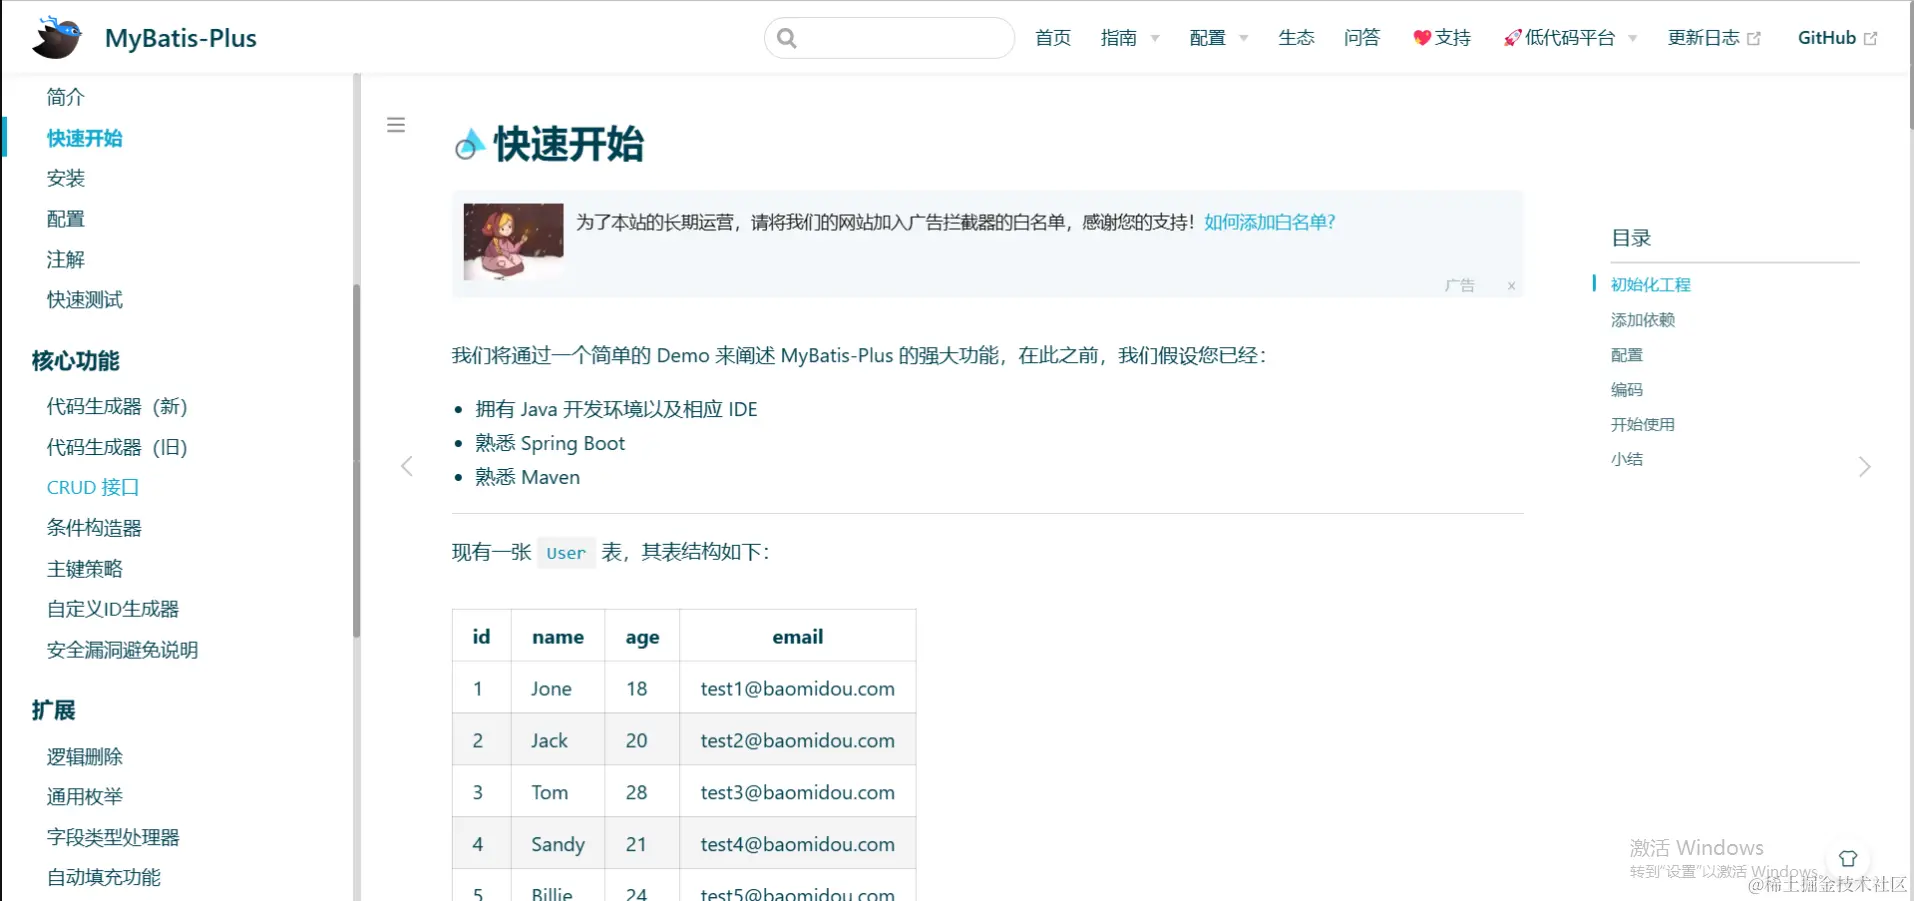Viewport: 1914px width, 901px height.
Task: Click the 熟悉 Spring Boot bullet
Action: [550, 443]
